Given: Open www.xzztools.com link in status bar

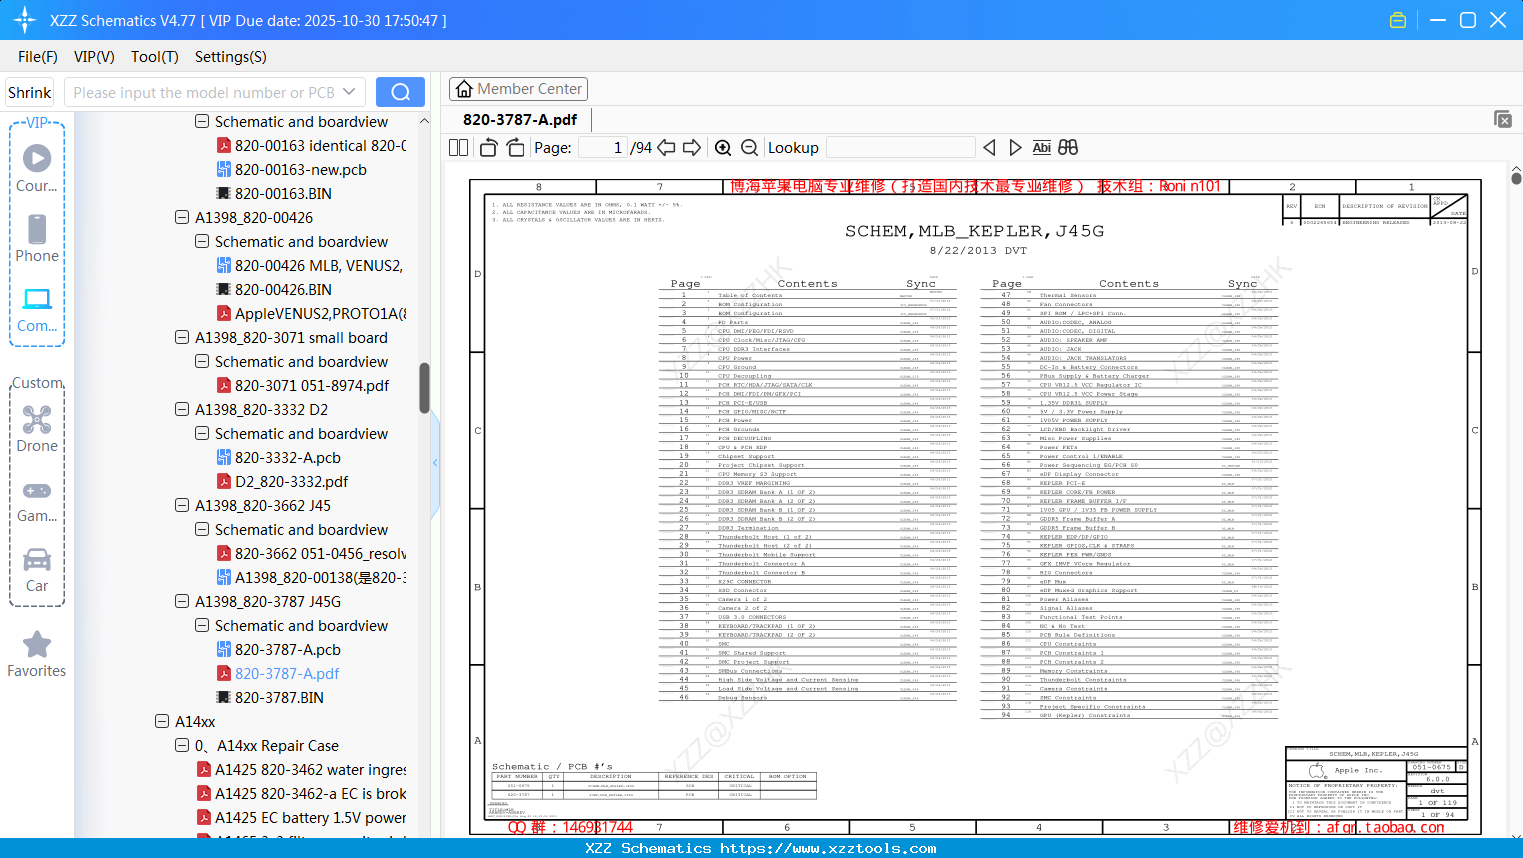Looking at the screenshot, I should pos(828,848).
